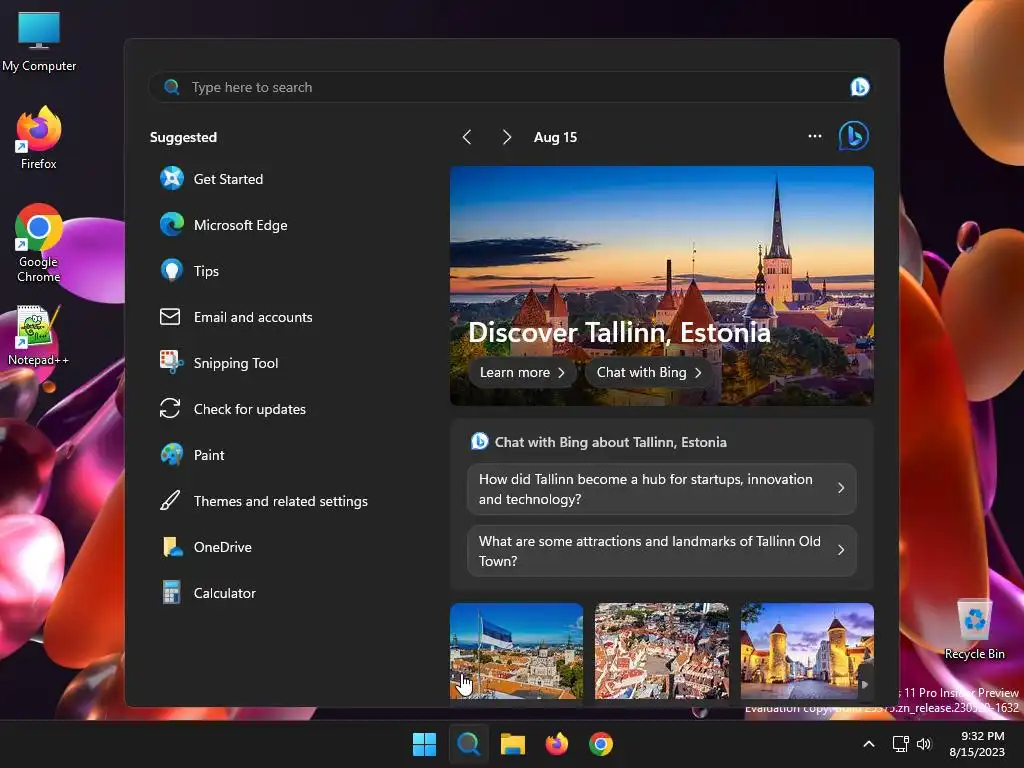The height and width of the screenshot is (768, 1024).
Task: Click the Snipping Tool text label
Action: (x=236, y=363)
